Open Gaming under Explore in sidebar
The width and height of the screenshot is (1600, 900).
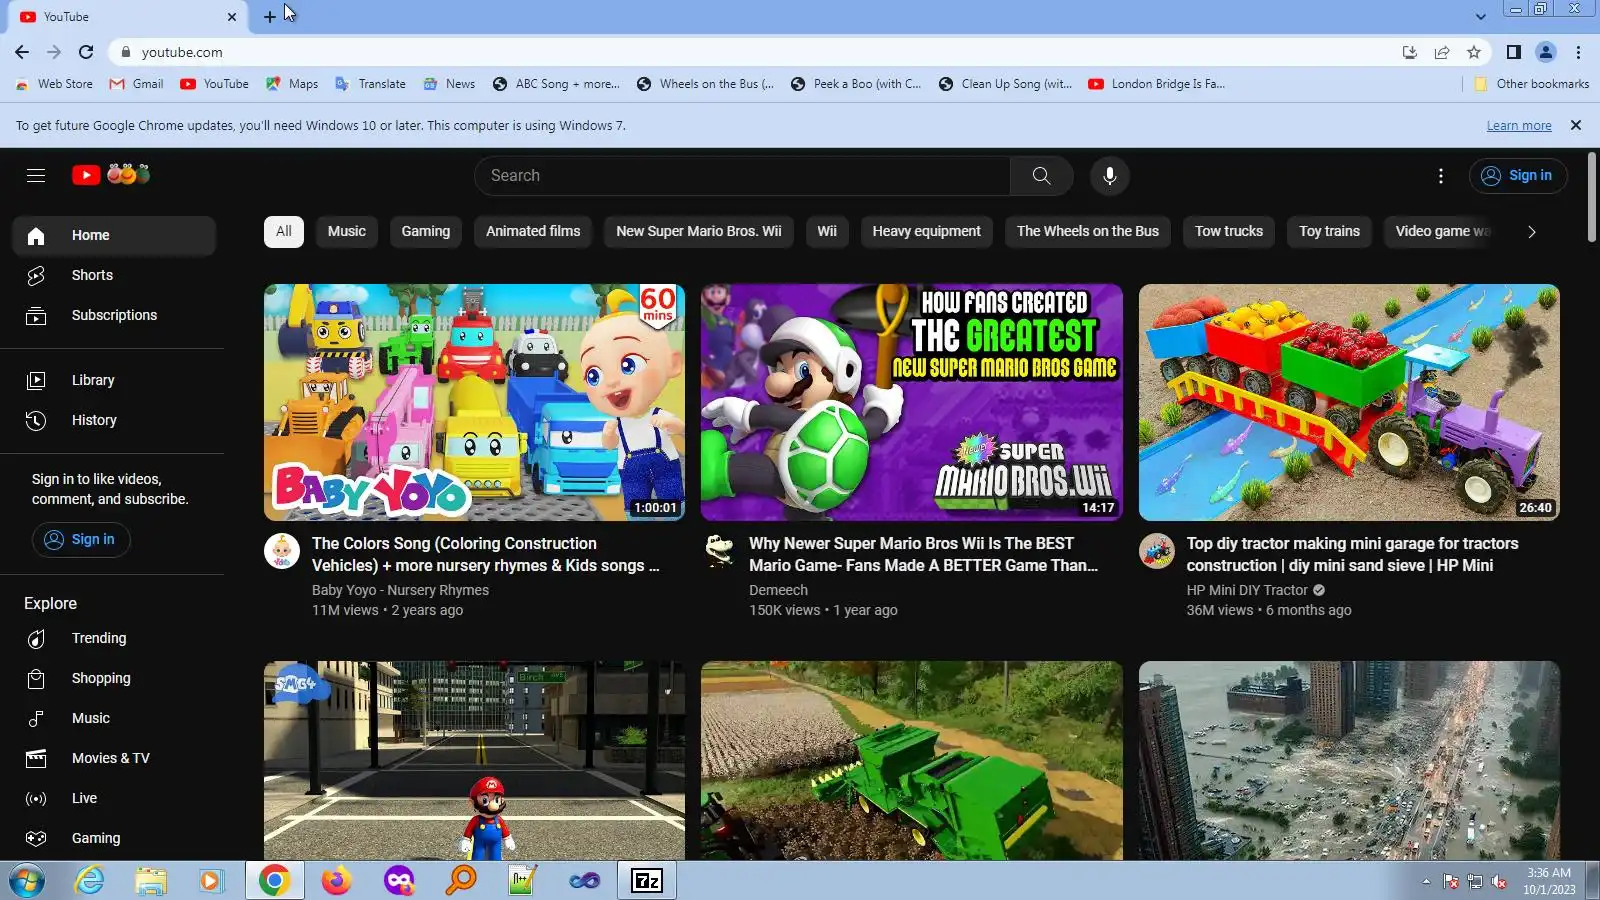pyautogui.click(x=114, y=838)
